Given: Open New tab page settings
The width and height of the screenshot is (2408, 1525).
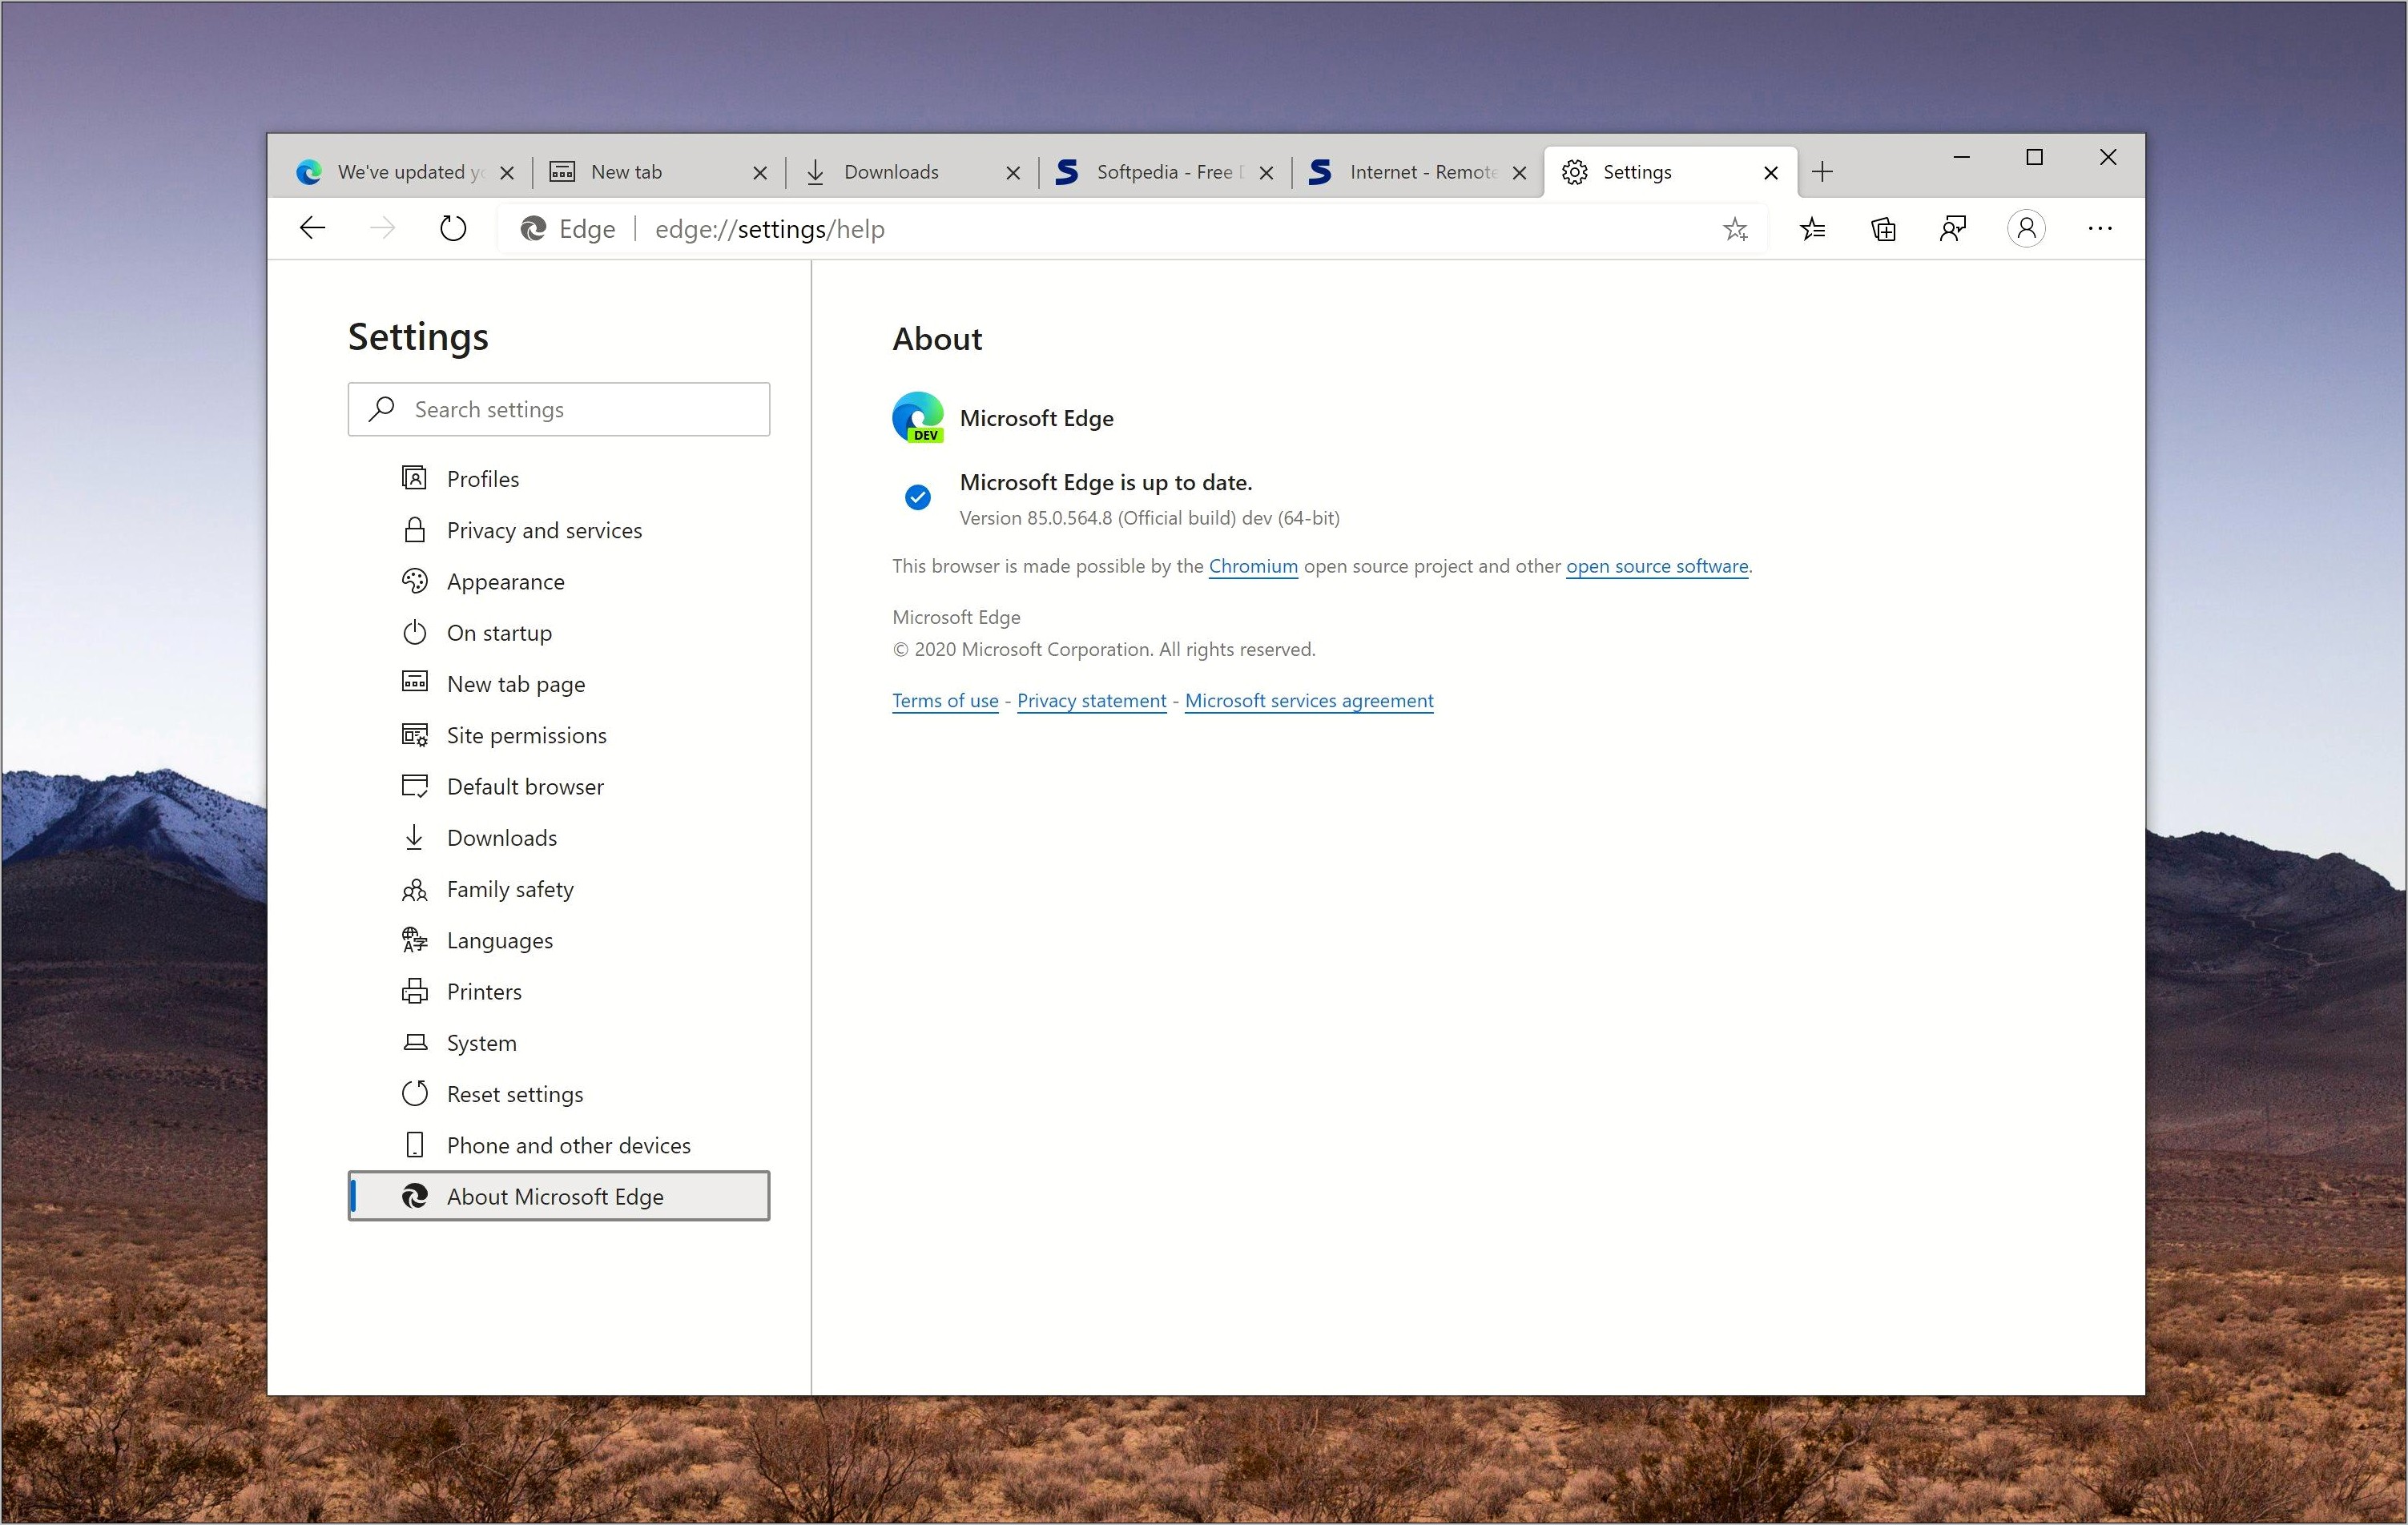Looking at the screenshot, I should point(559,684).
